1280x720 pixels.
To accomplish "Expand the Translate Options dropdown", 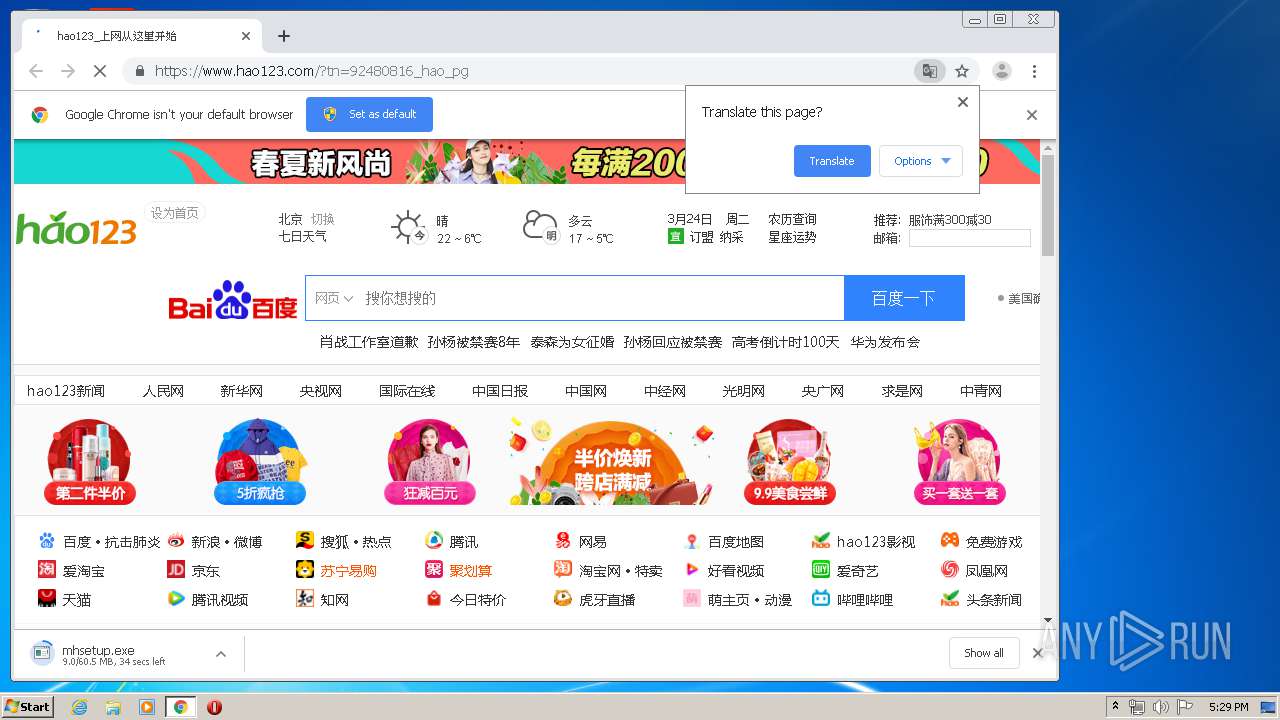I will (x=921, y=161).
